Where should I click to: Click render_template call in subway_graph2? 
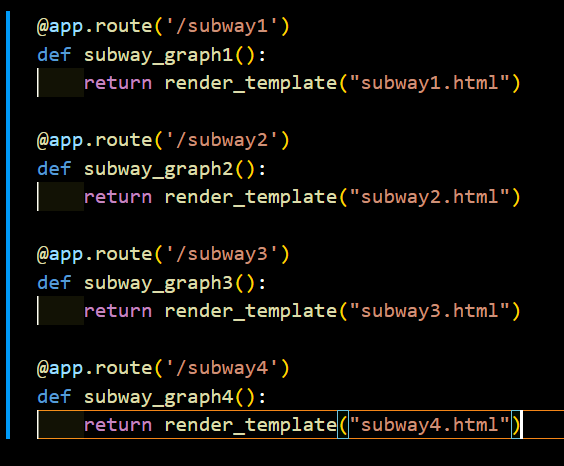pyautogui.click(x=251, y=198)
